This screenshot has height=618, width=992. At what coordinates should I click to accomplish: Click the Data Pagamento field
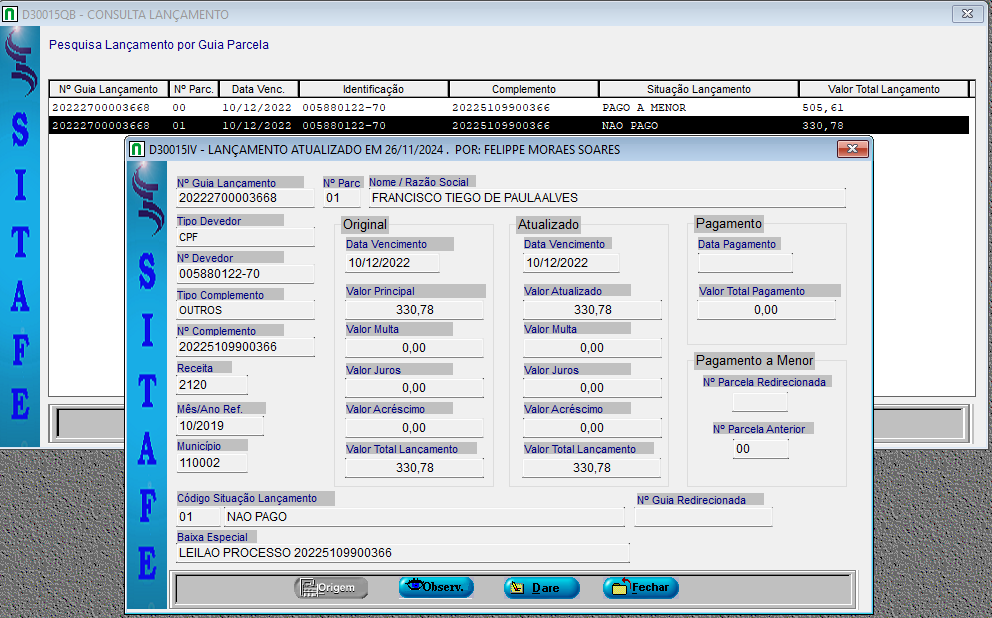click(745, 263)
